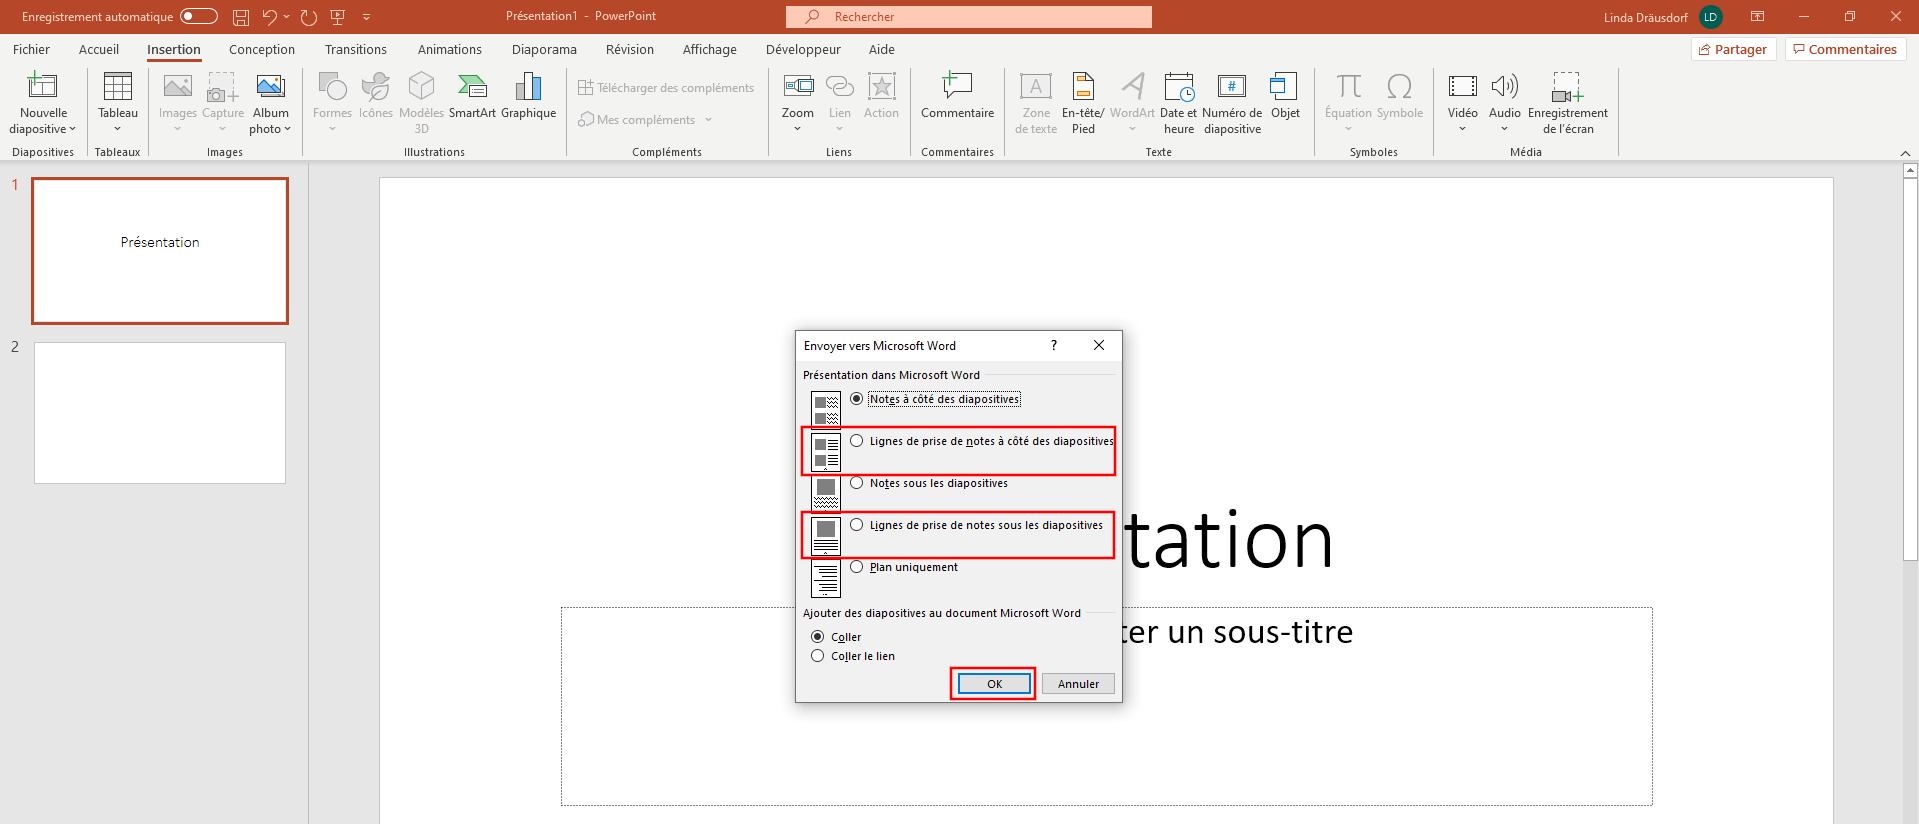Switch to the Diaporama tab
The image size is (1919, 824).
[x=544, y=49]
